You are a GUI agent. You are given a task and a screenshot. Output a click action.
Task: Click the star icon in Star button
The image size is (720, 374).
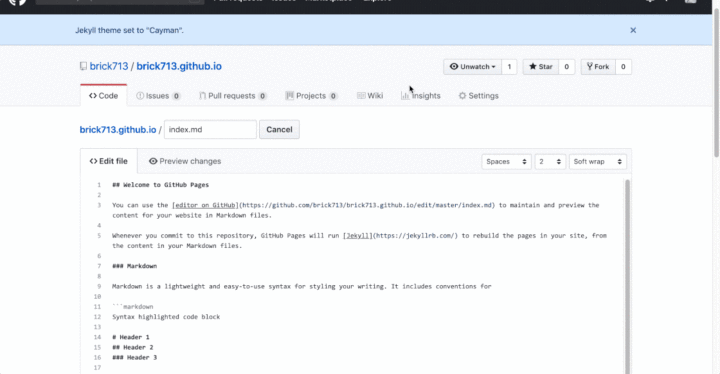[x=533, y=67]
